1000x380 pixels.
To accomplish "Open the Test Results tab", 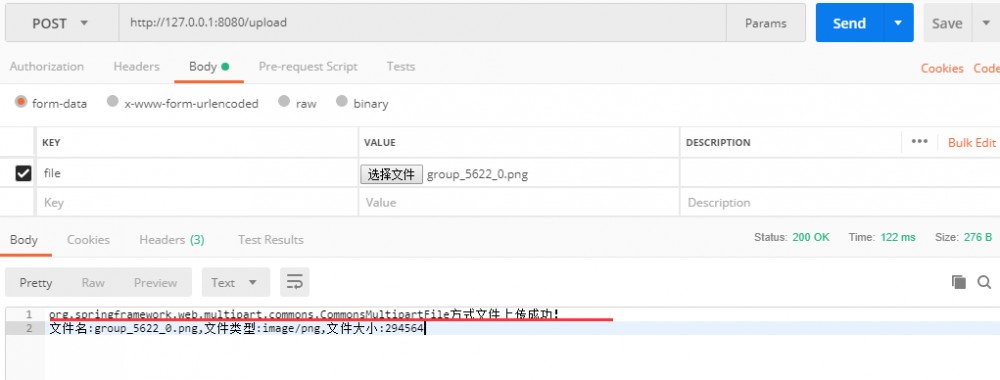I will point(270,240).
